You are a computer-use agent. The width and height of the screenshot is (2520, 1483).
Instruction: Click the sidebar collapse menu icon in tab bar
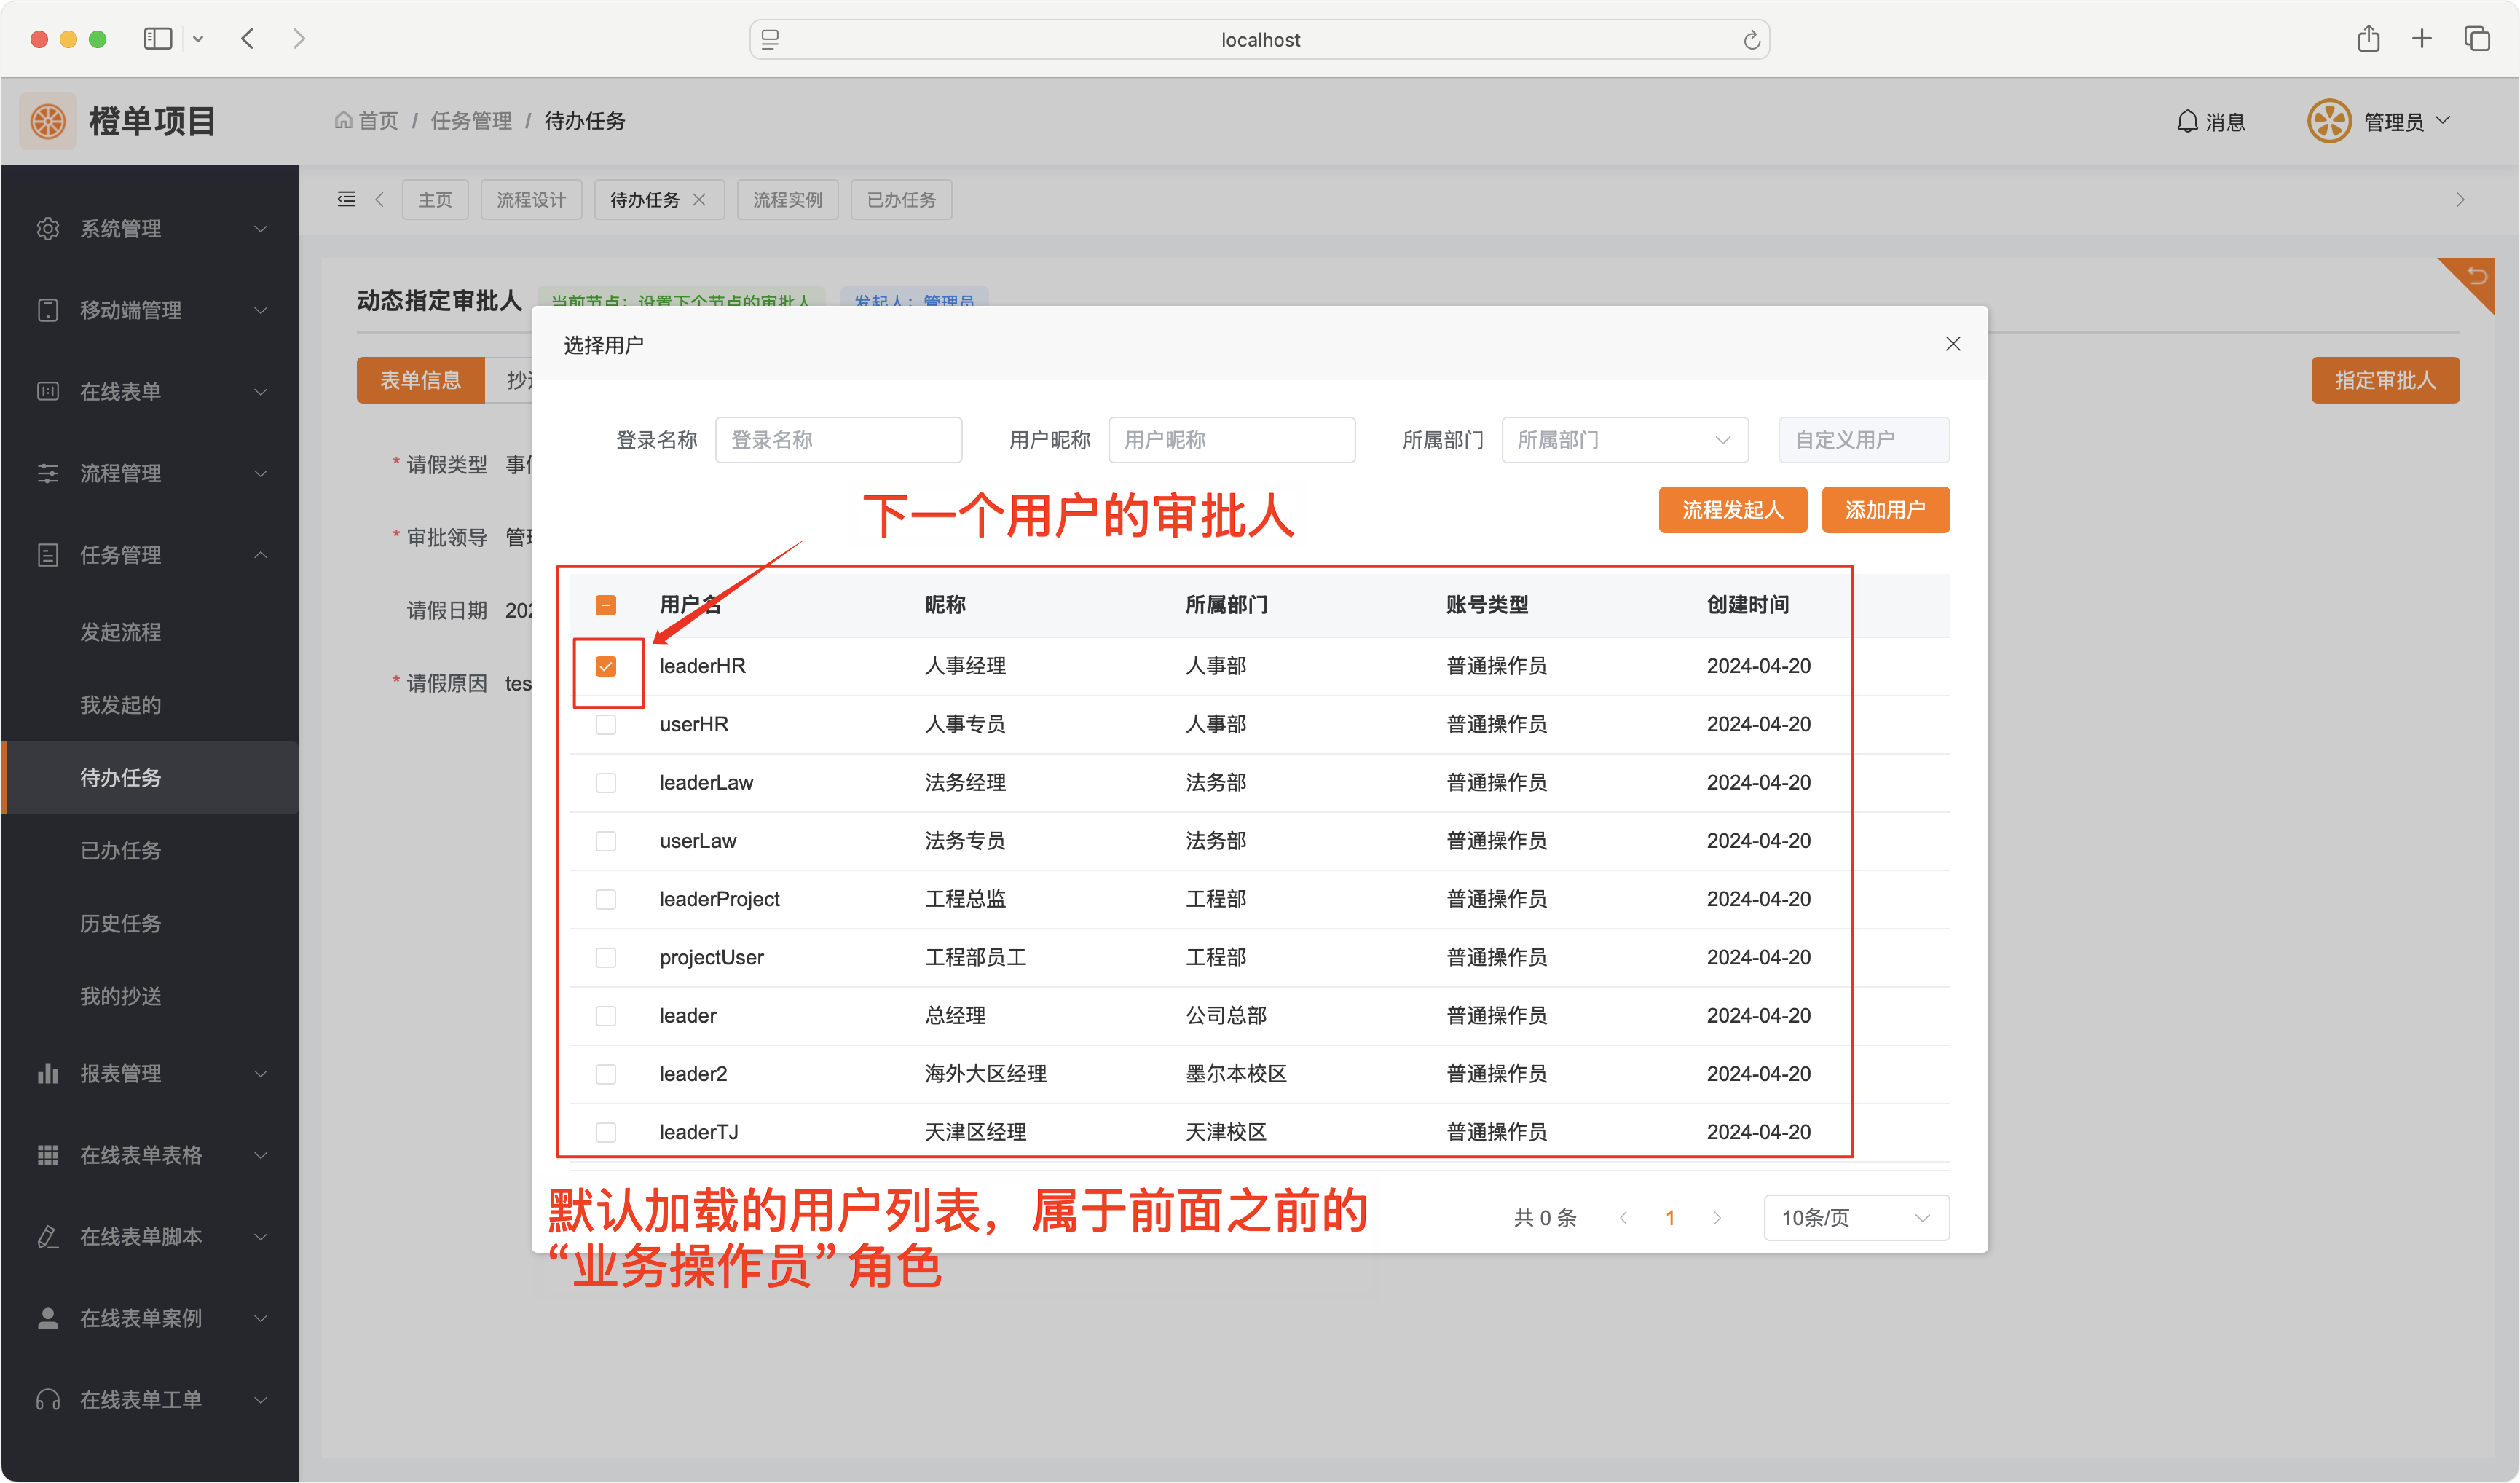pyautogui.click(x=346, y=199)
